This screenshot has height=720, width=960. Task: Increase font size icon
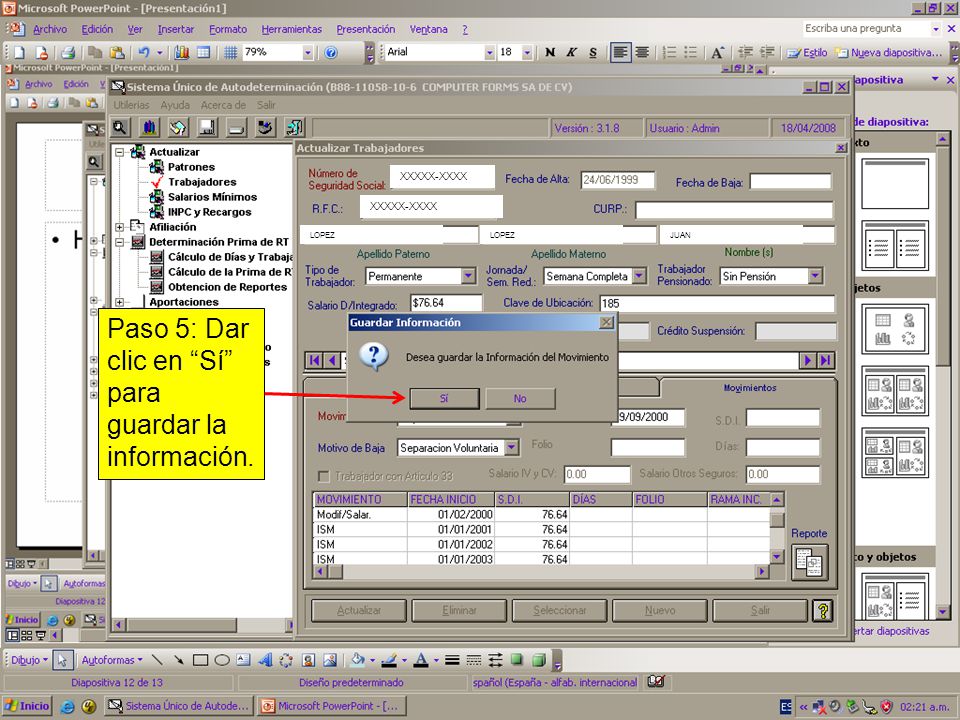718,53
